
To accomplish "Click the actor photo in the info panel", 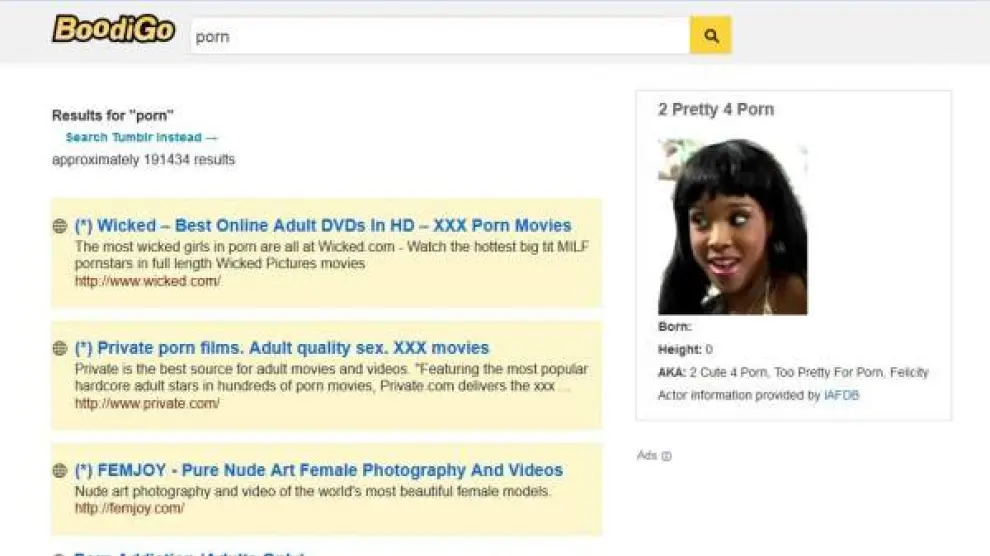I will coord(732,227).
